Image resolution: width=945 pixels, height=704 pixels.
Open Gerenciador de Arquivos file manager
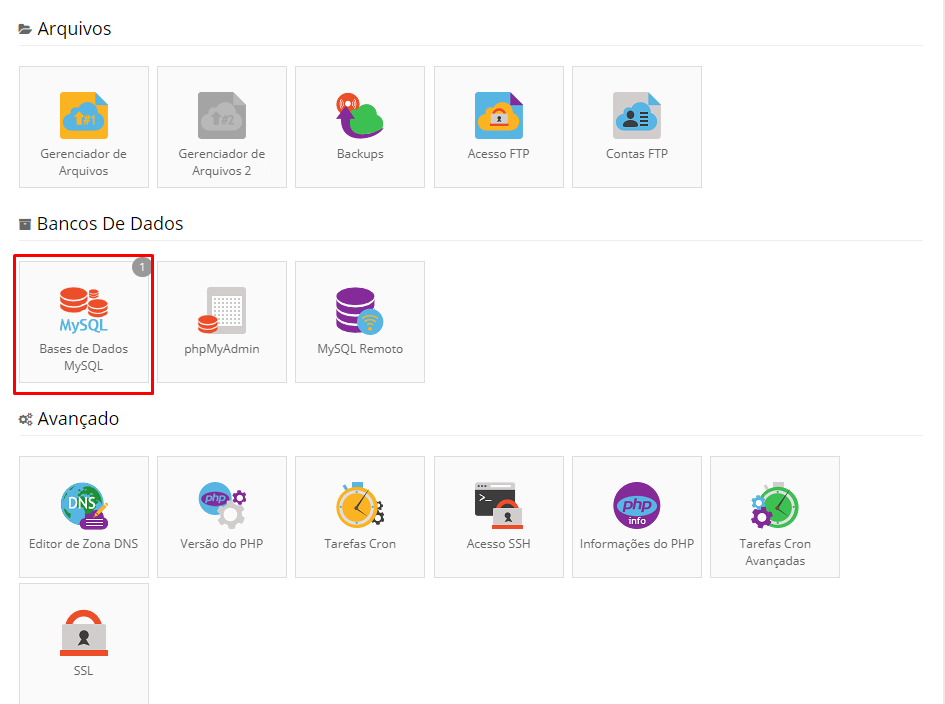tap(84, 126)
